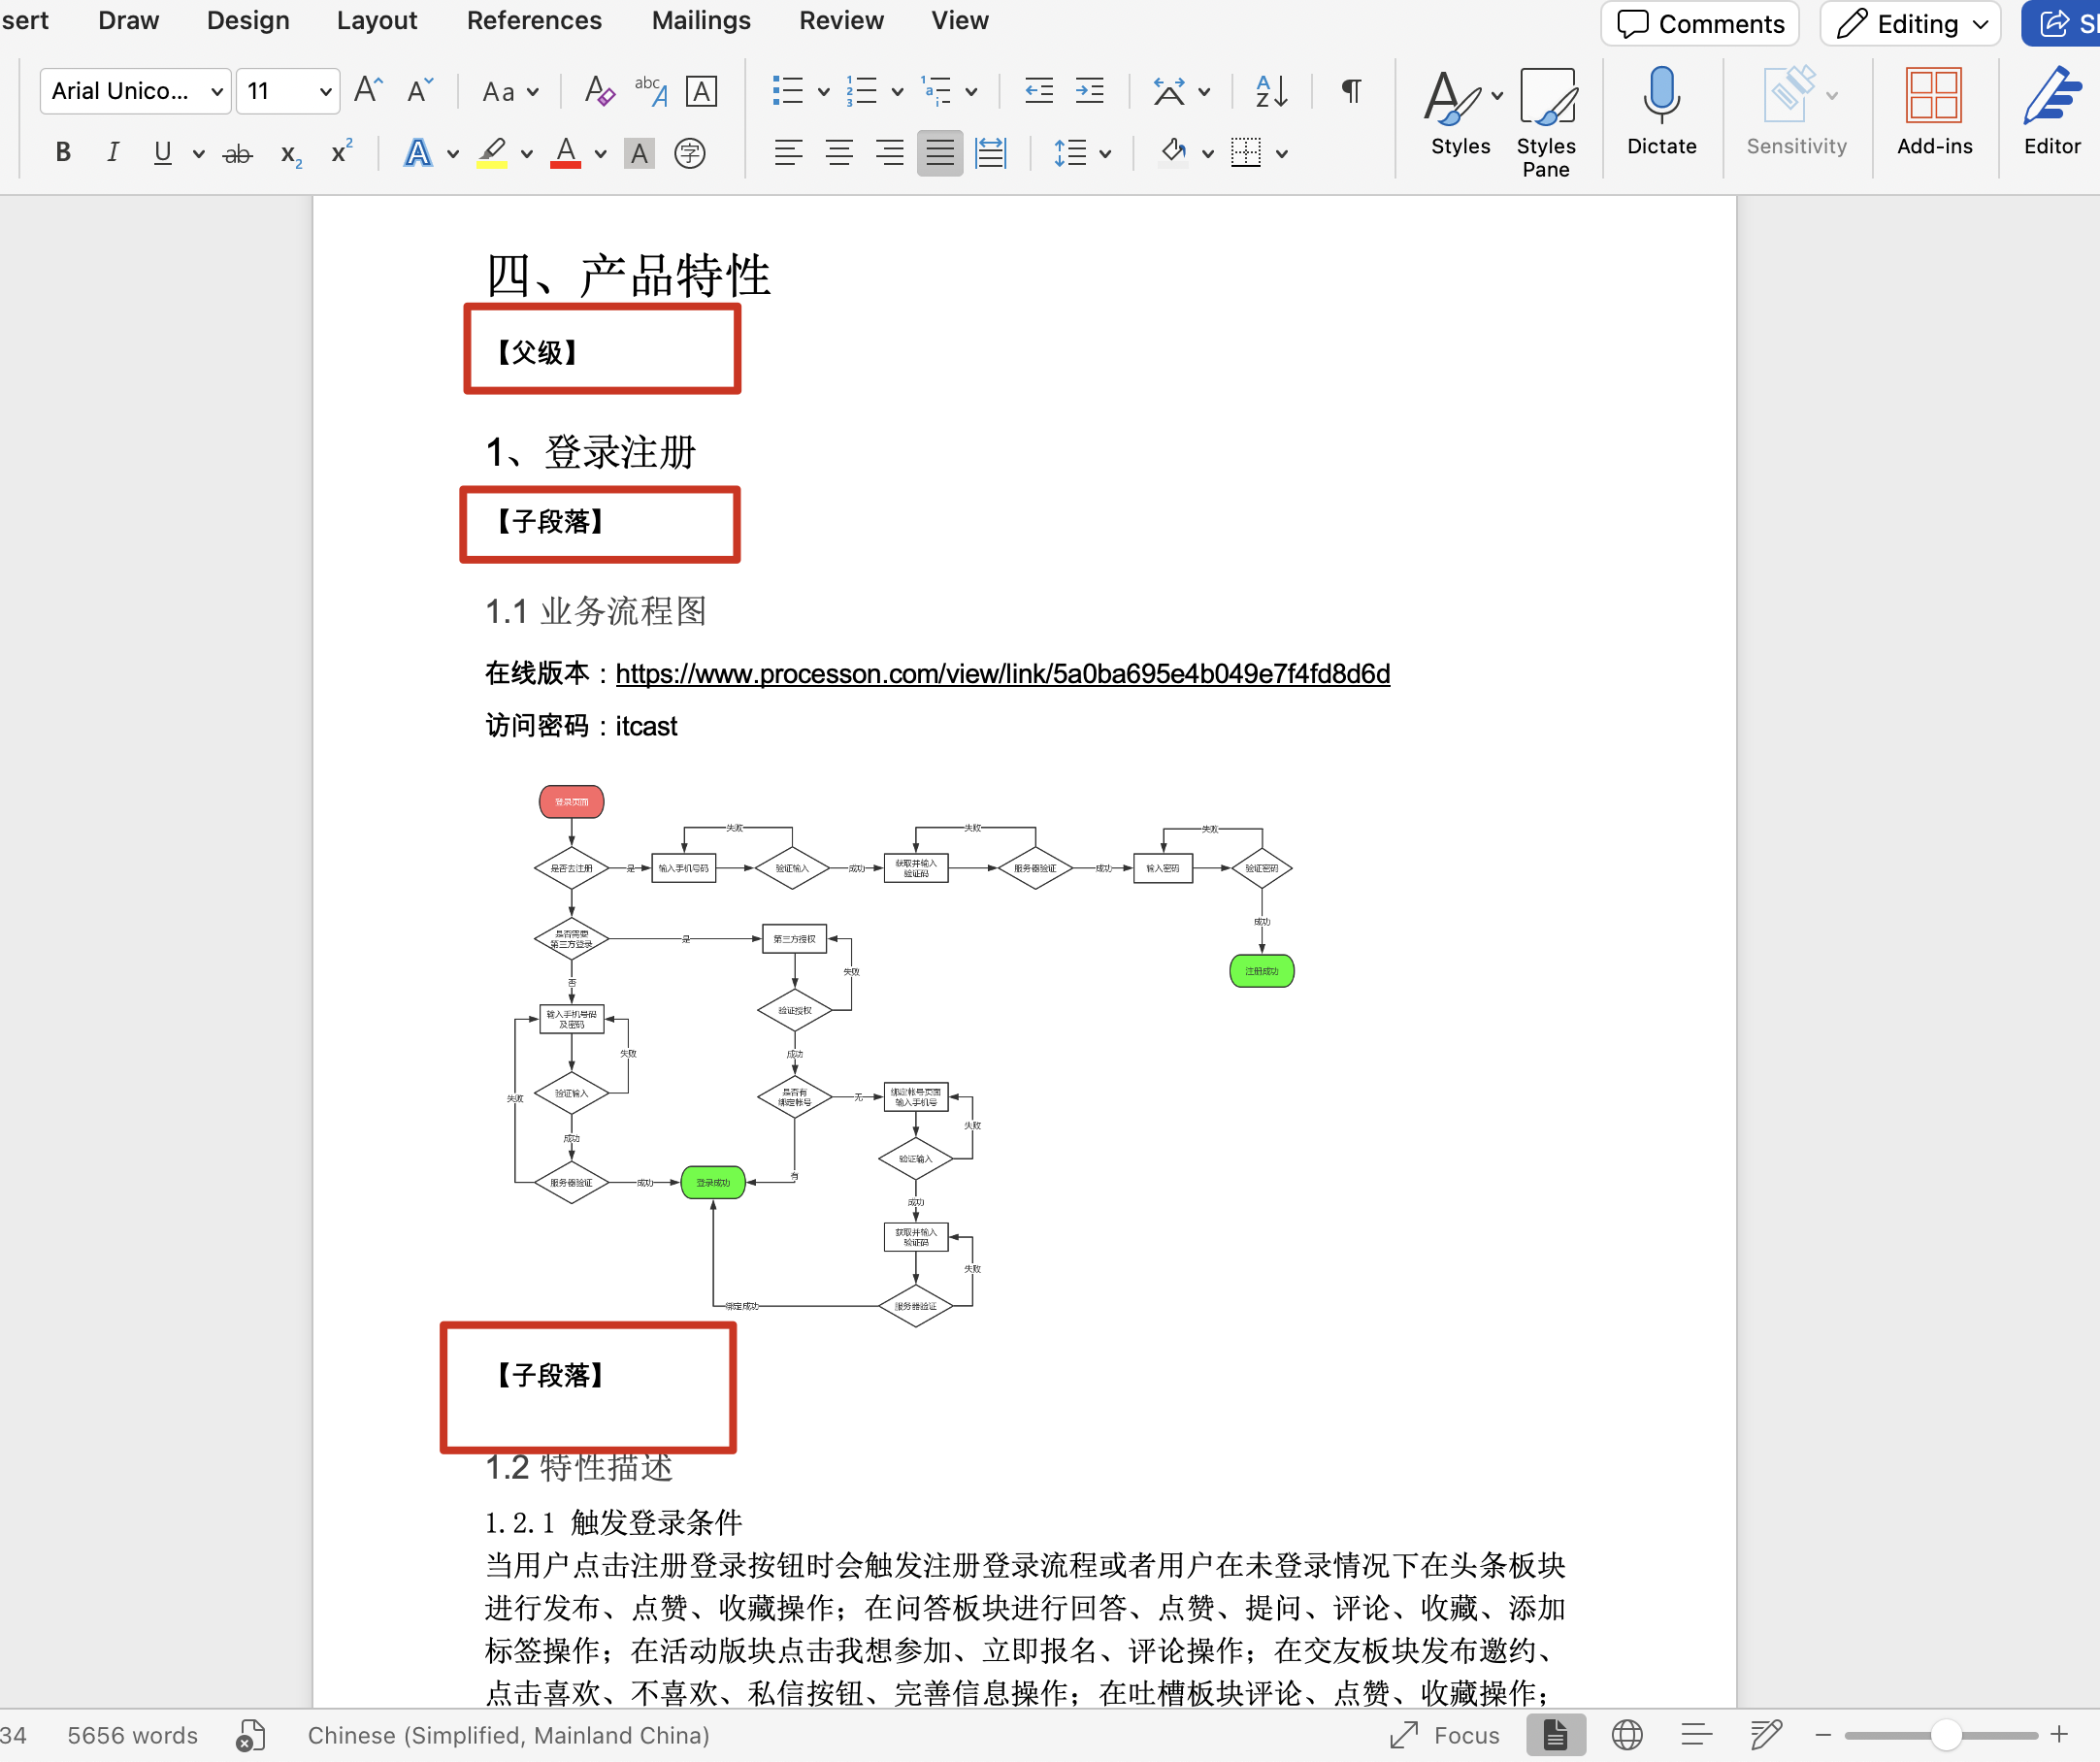Apply the red font color swatch

point(565,153)
